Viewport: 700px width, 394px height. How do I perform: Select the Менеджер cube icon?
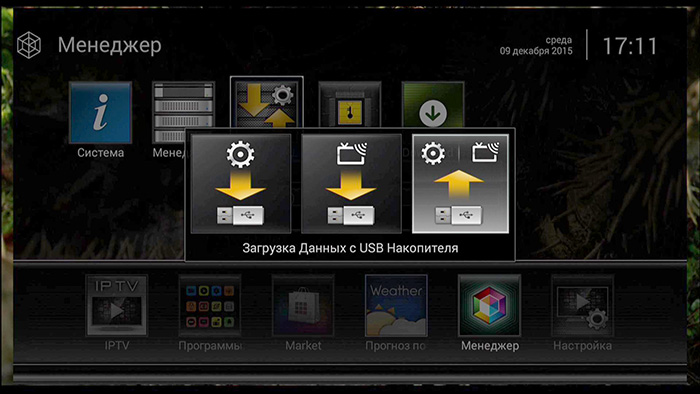(x=489, y=305)
